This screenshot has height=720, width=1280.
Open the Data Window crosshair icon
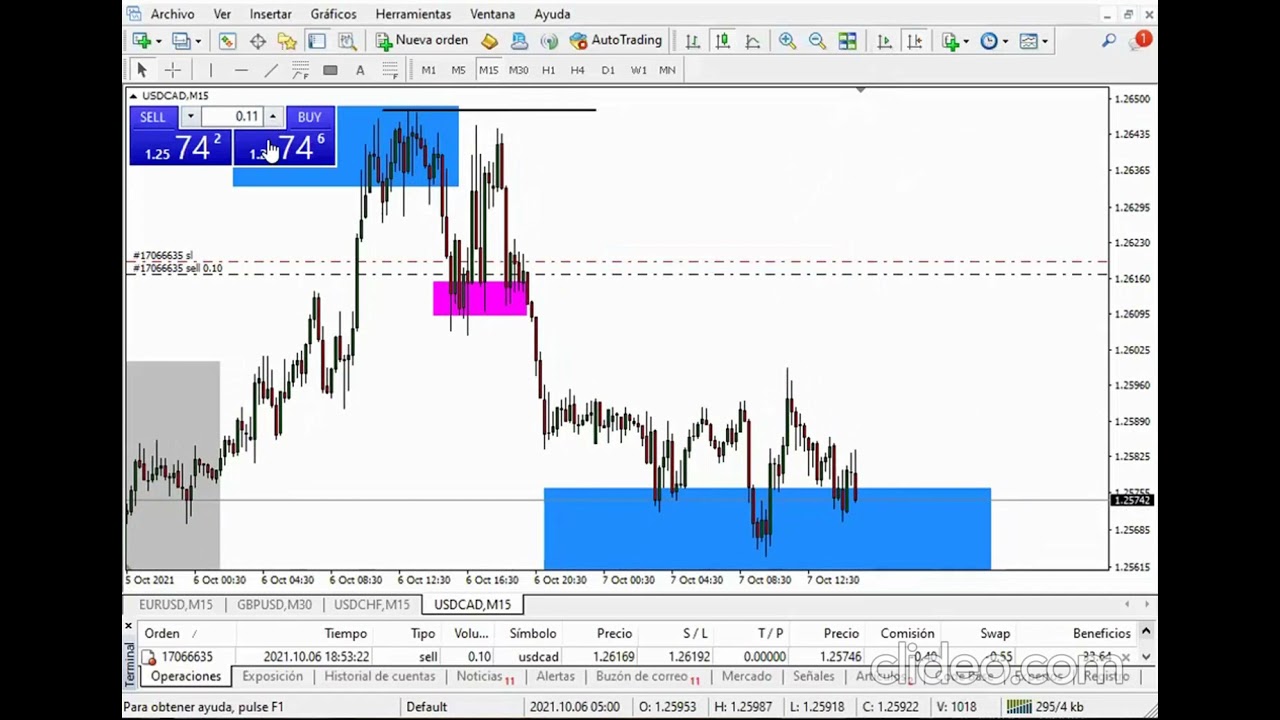coord(258,41)
